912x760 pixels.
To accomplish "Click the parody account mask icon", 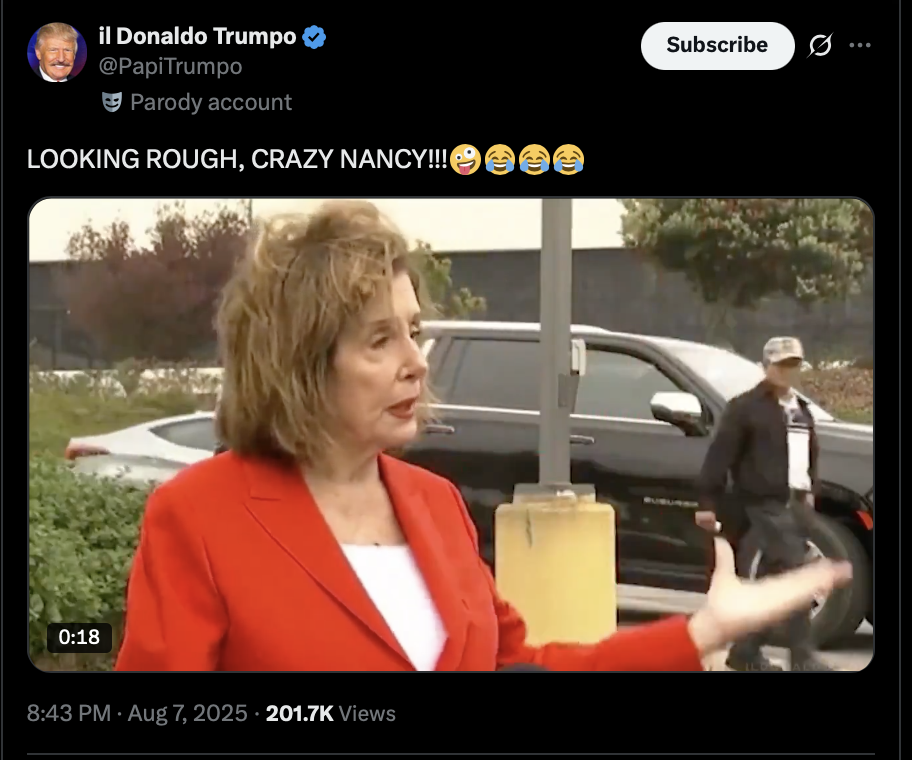I will coord(112,102).
